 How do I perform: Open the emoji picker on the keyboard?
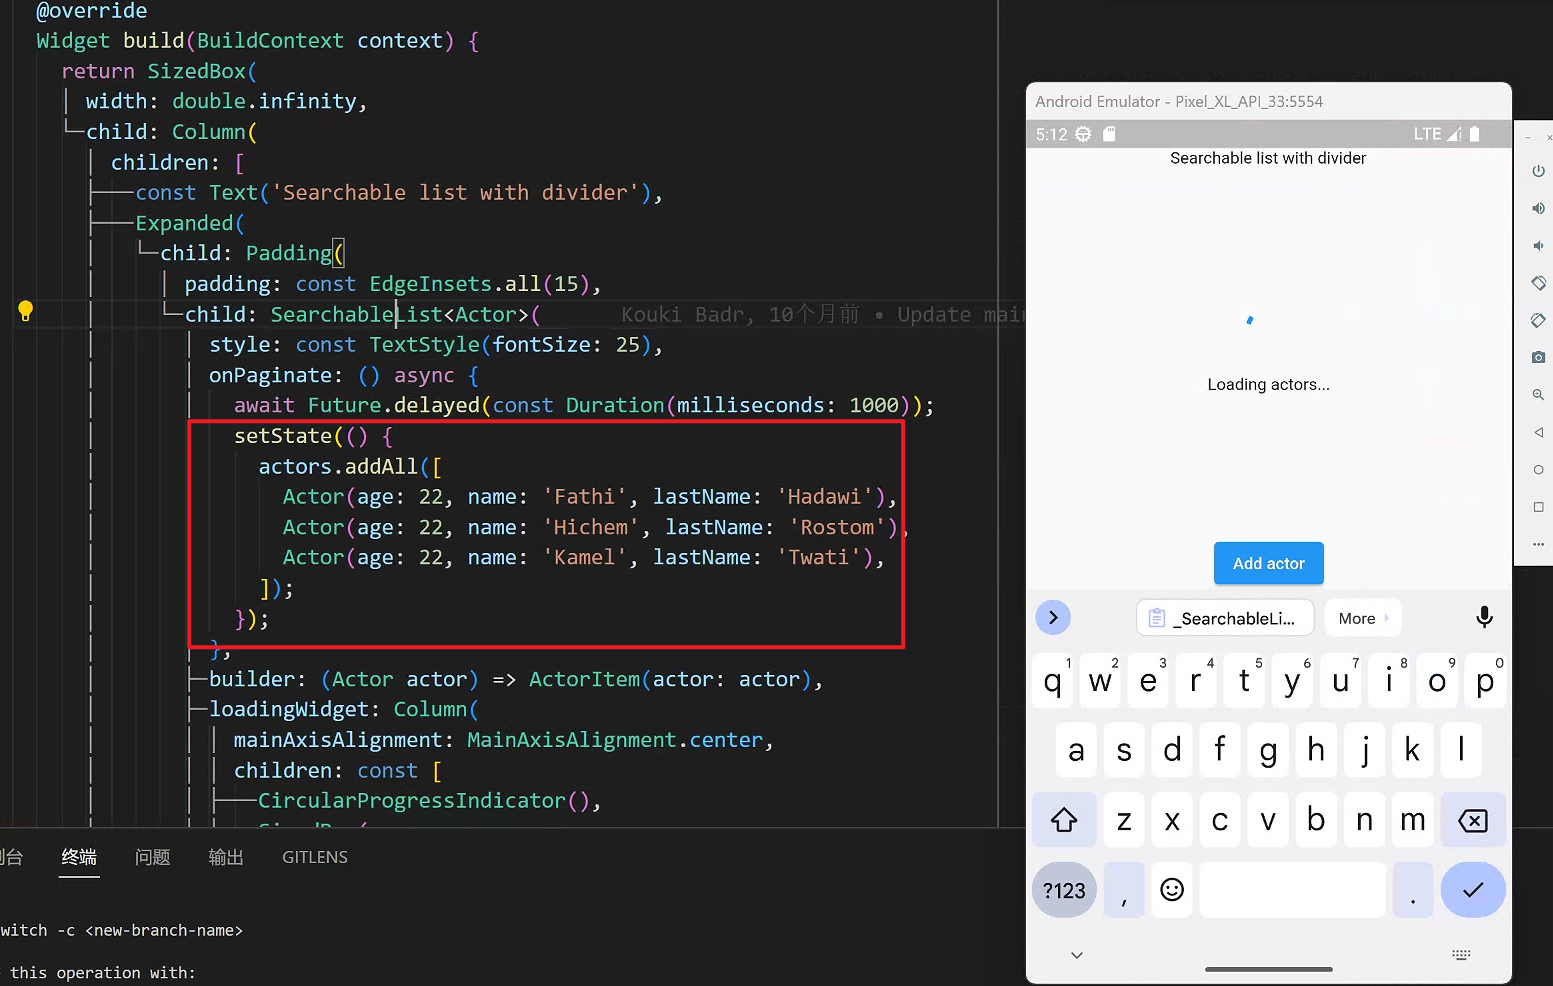pyautogui.click(x=1171, y=889)
